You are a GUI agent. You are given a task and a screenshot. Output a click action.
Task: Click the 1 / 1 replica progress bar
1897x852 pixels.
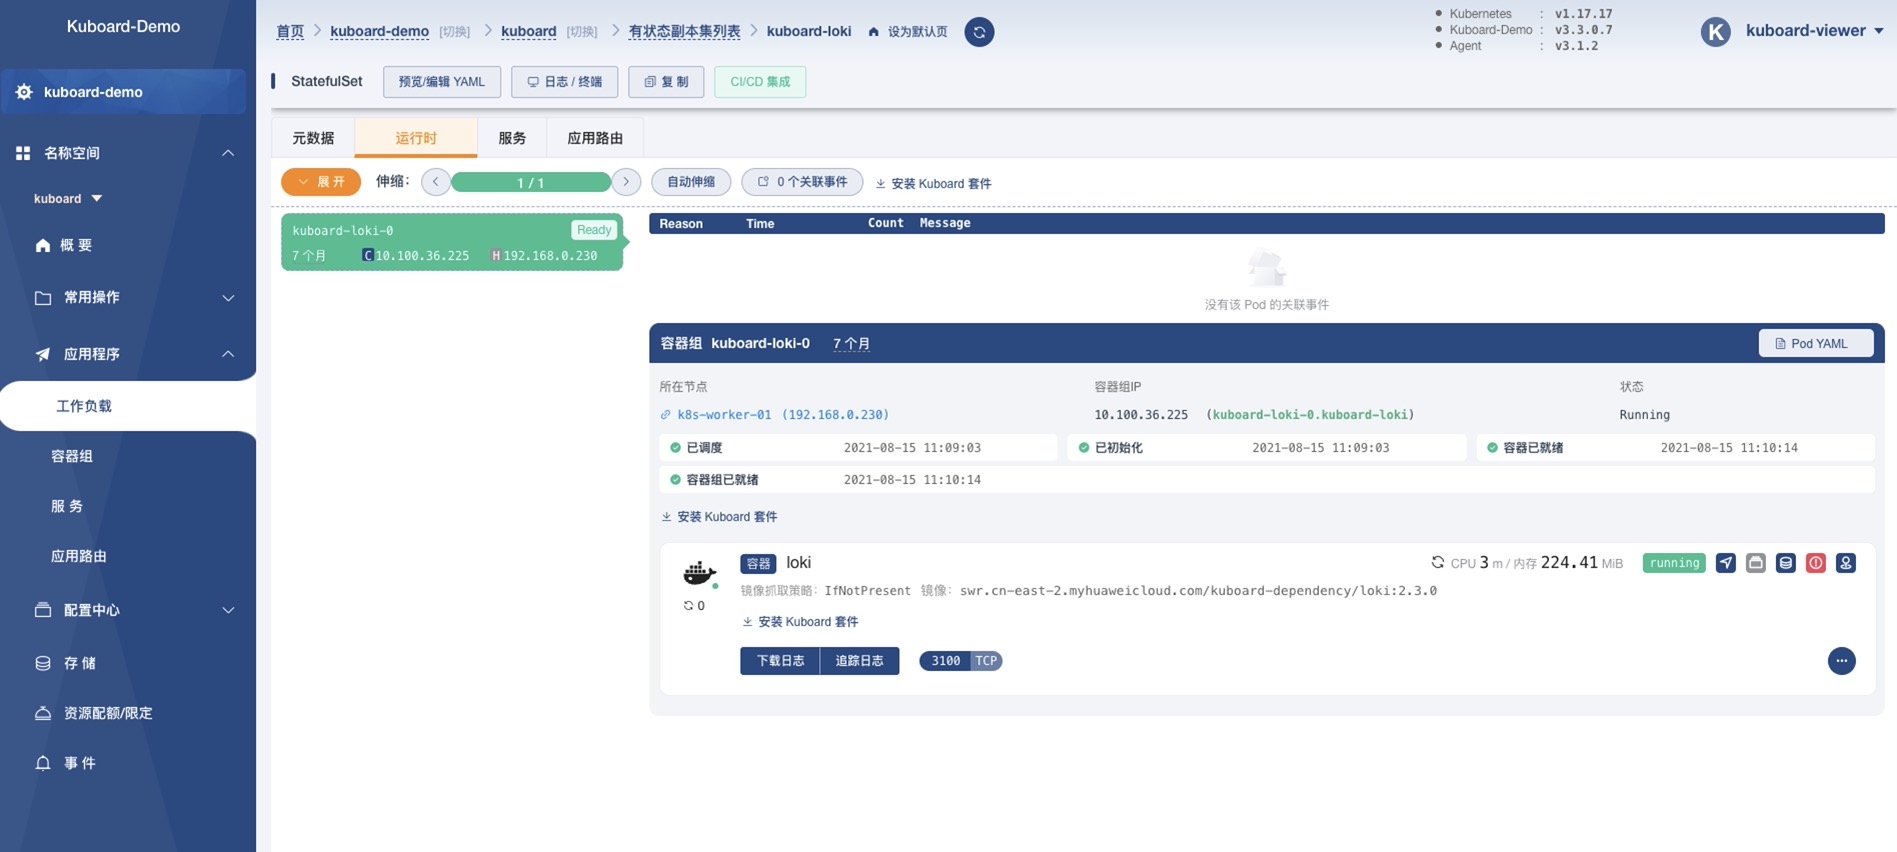coord(531,182)
